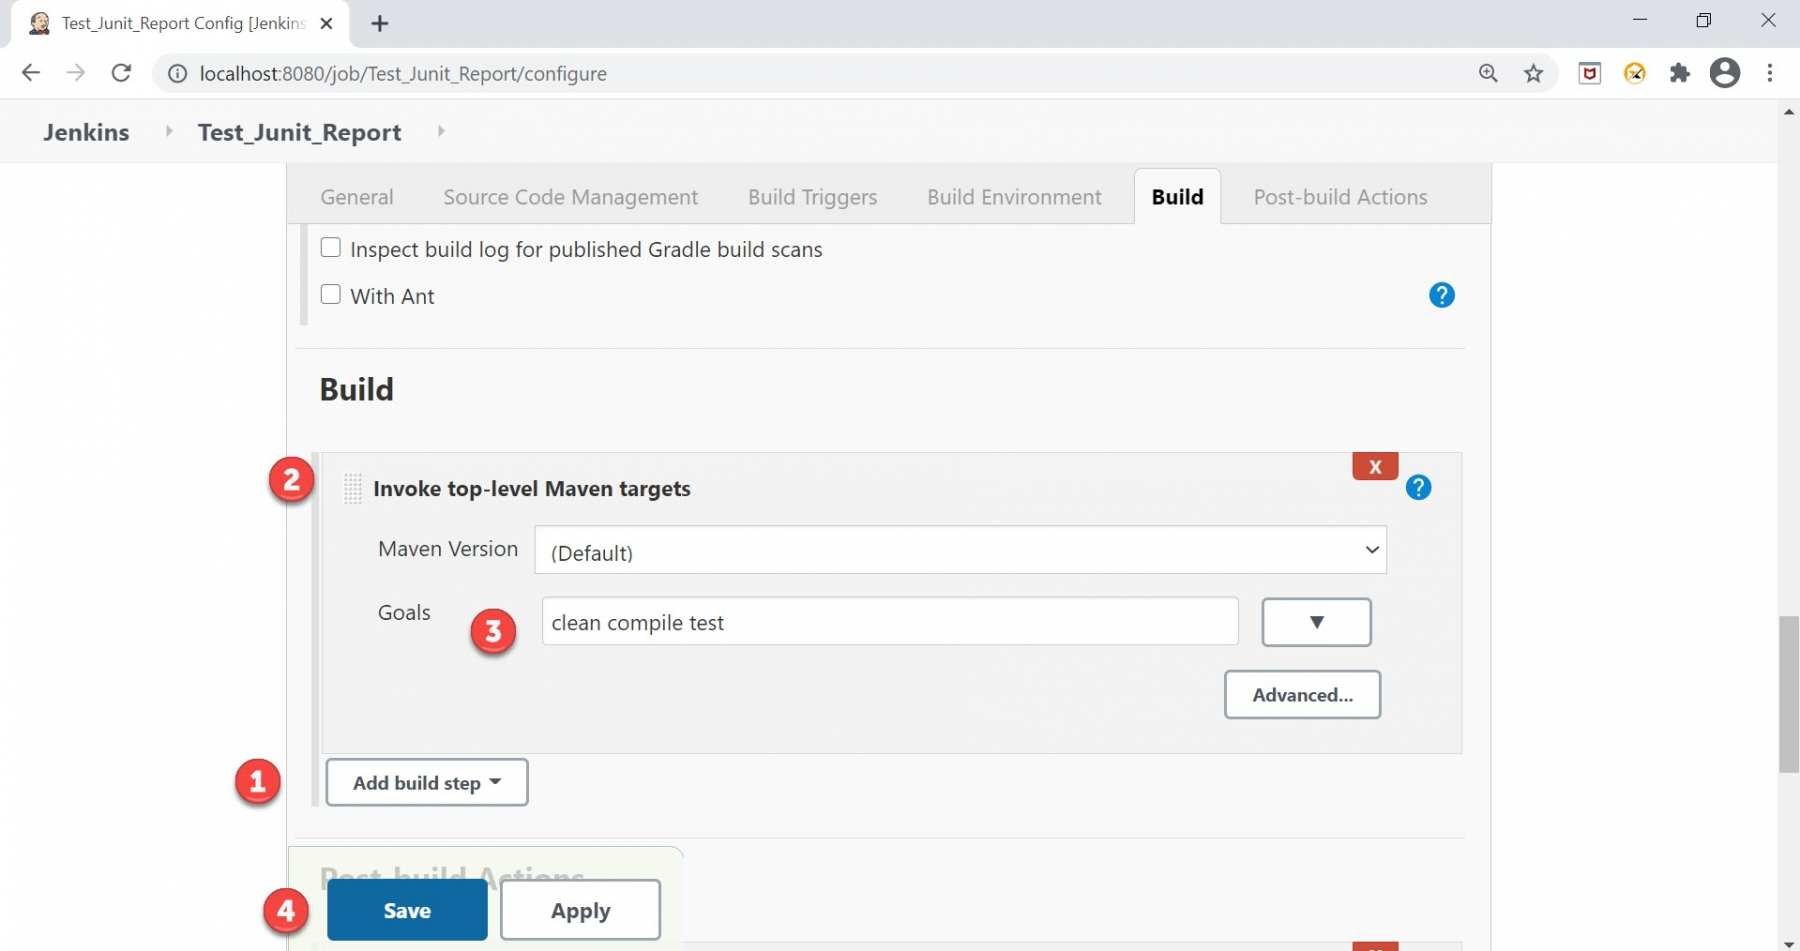Screen dimensions: 1800x951
Task: Open Test_Junit_Report breadcrumb link
Action: pyautogui.click(x=299, y=132)
